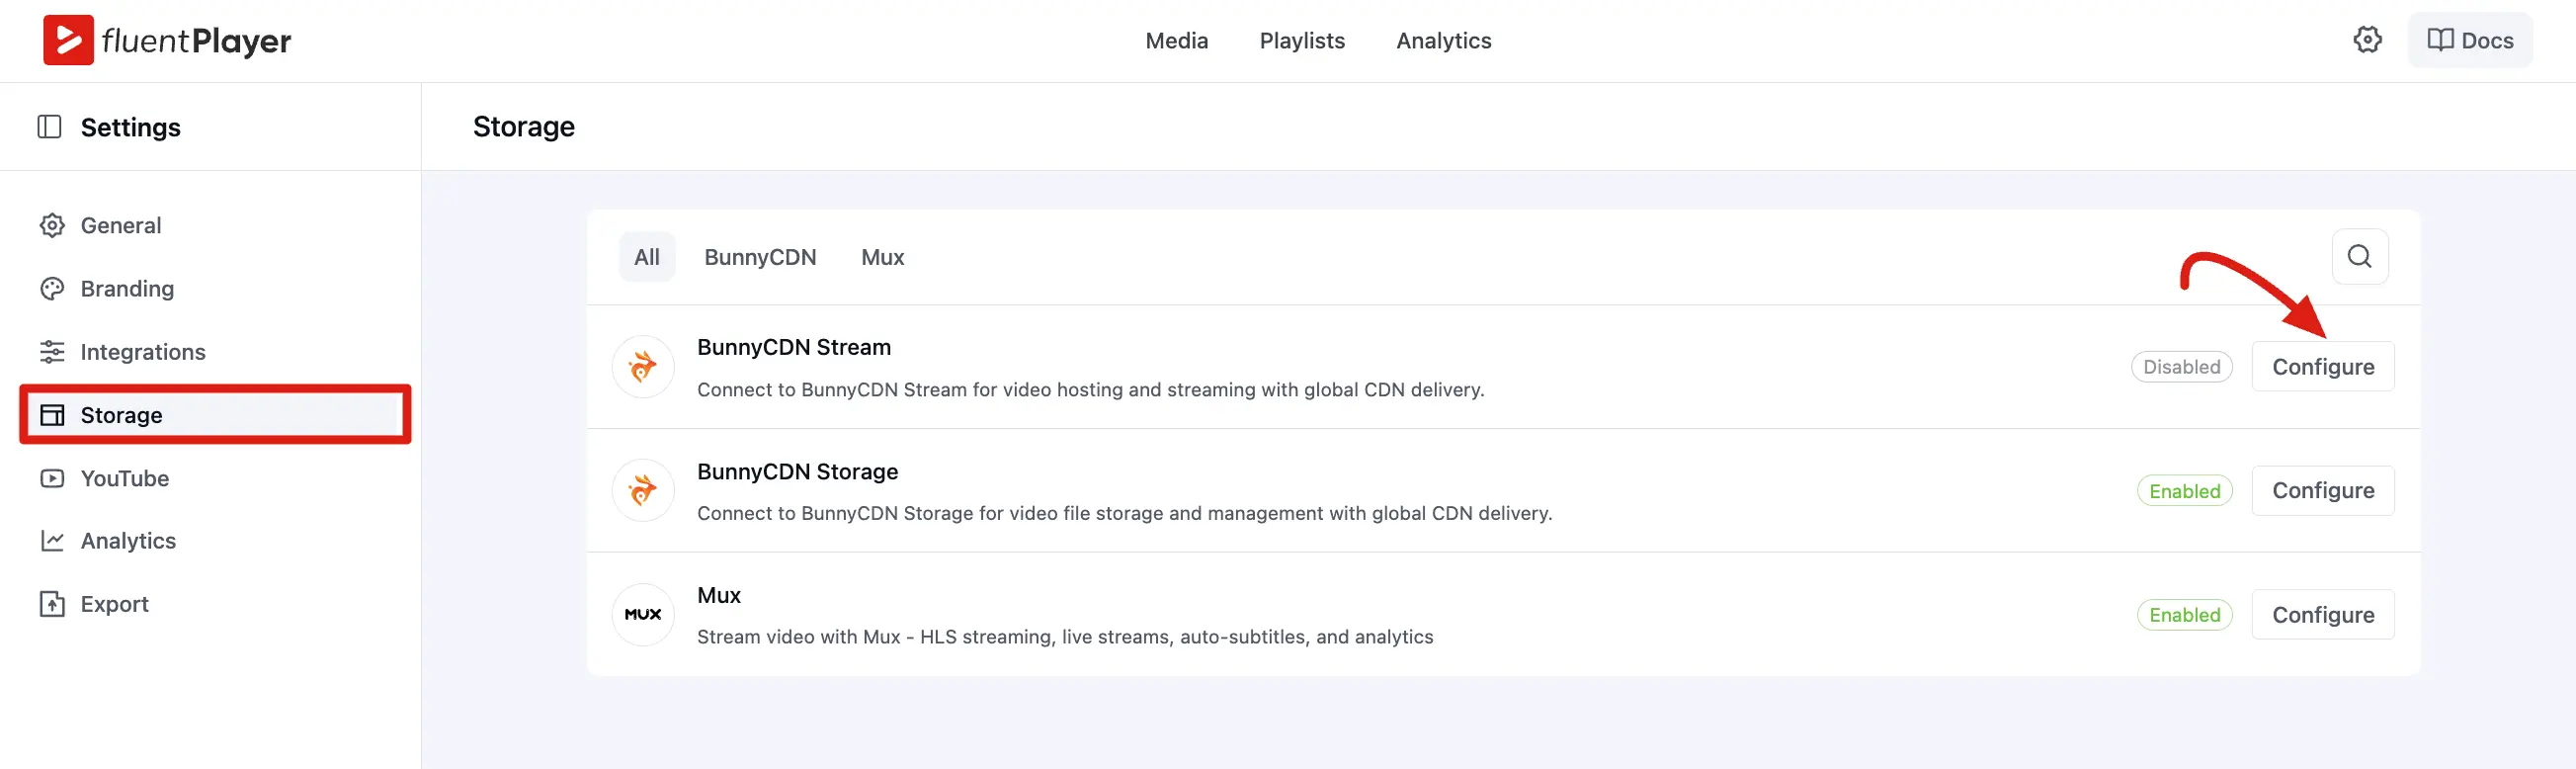Open settings via the gear icon in header
The height and width of the screenshot is (769, 2576).
pyautogui.click(x=2367, y=40)
